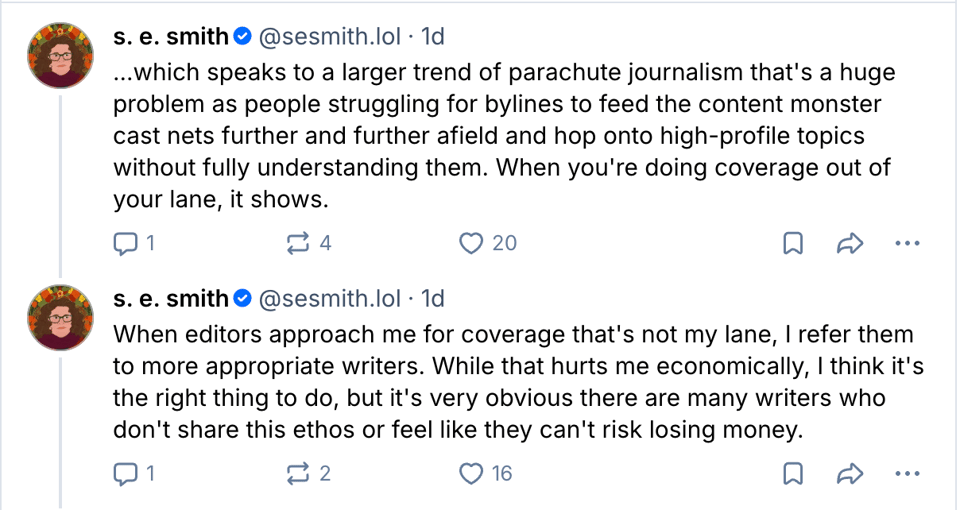The height and width of the screenshot is (510, 960).
Task: Click @sesmith.lol handle on second post
Action: [330, 298]
